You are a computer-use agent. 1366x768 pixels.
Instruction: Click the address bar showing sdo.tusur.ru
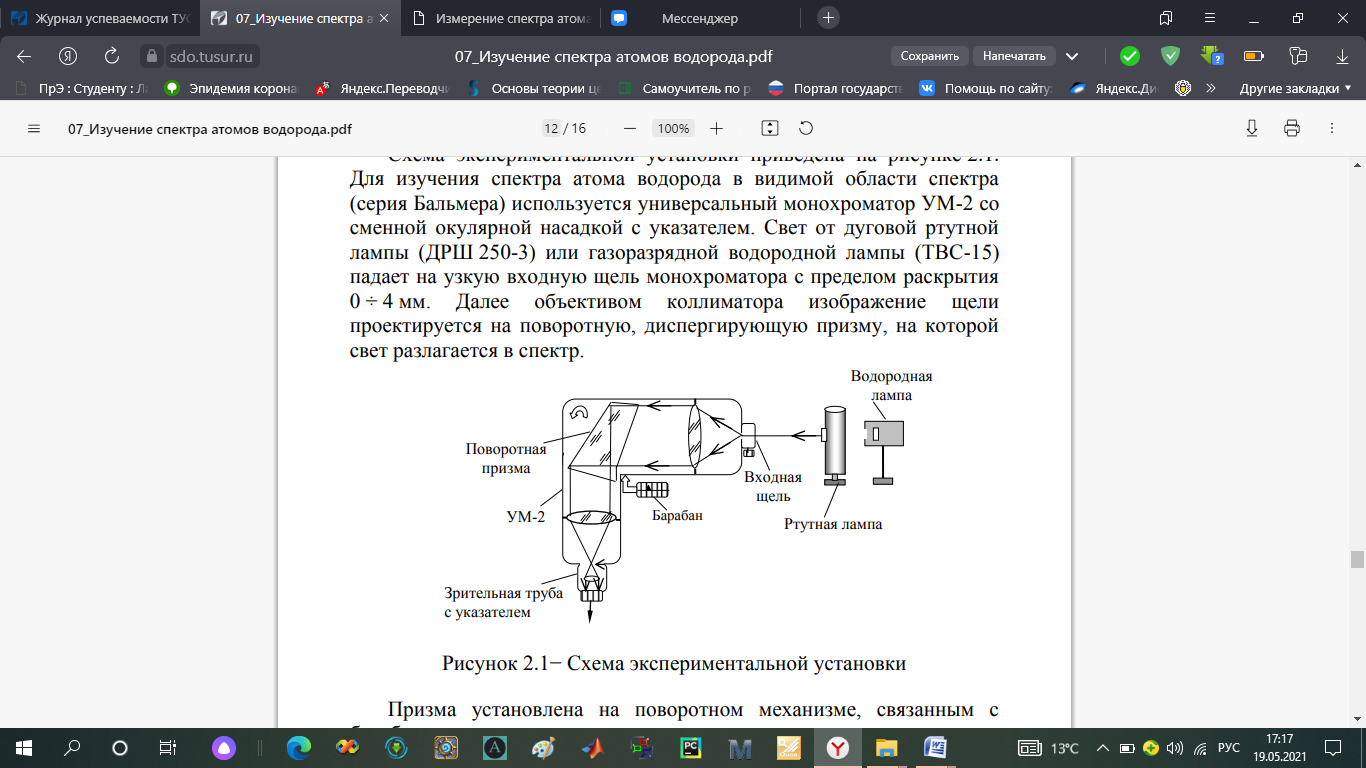[x=211, y=56]
